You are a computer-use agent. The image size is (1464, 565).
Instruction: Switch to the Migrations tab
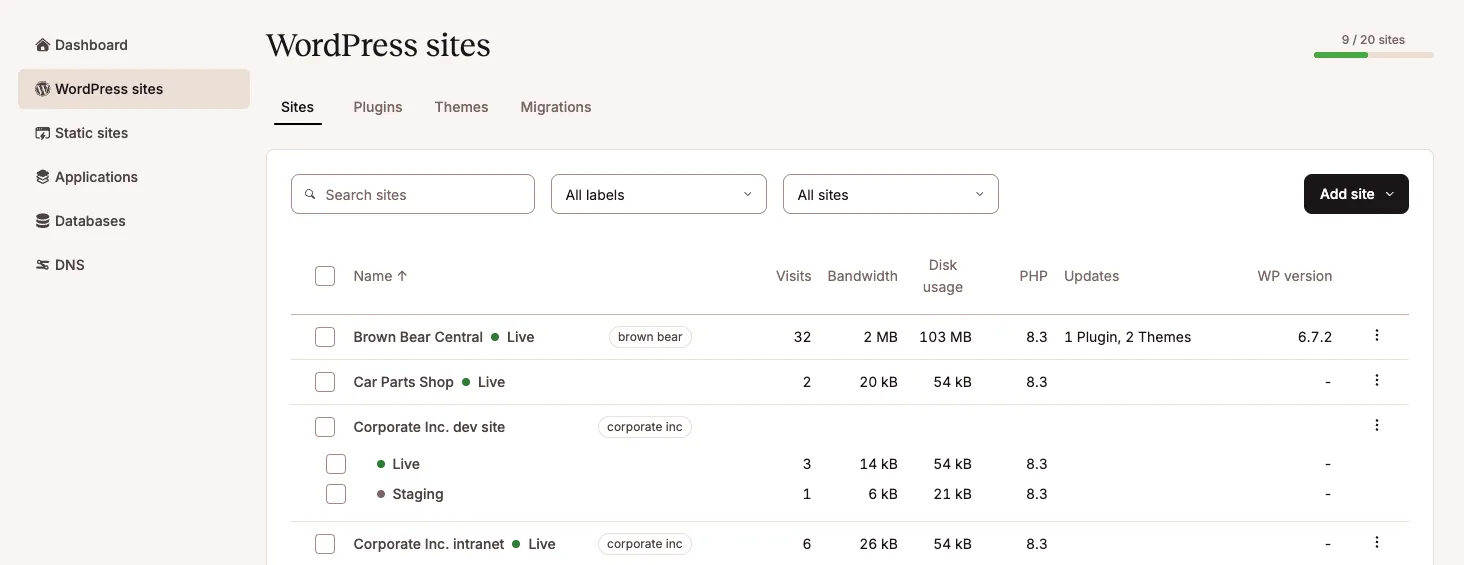tap(556, 107)
